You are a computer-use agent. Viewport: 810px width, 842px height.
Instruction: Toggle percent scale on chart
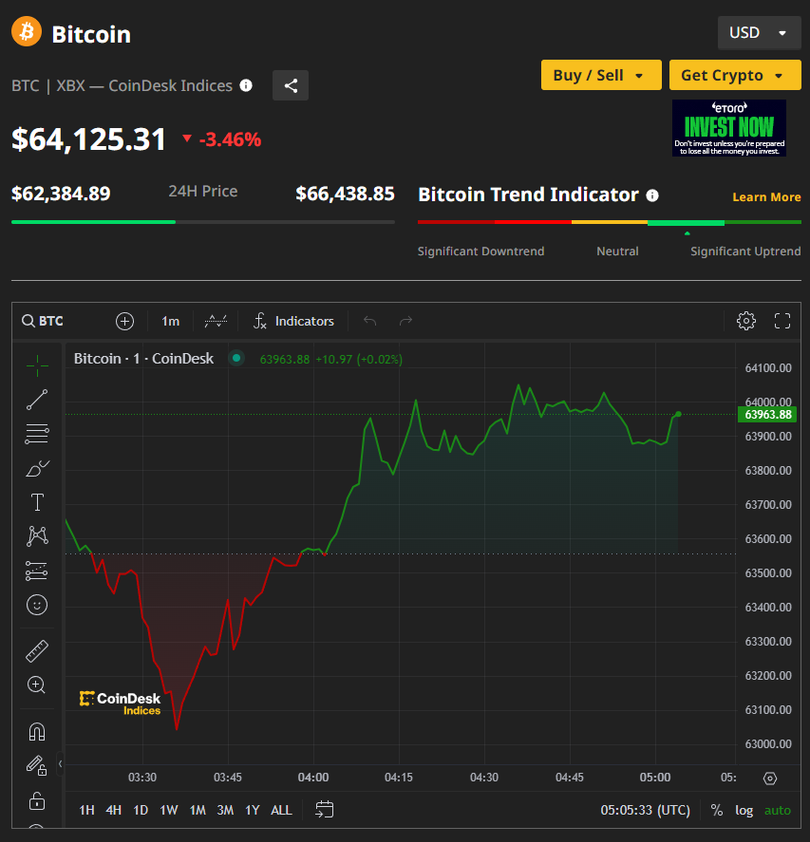click(x=717, y=810)
